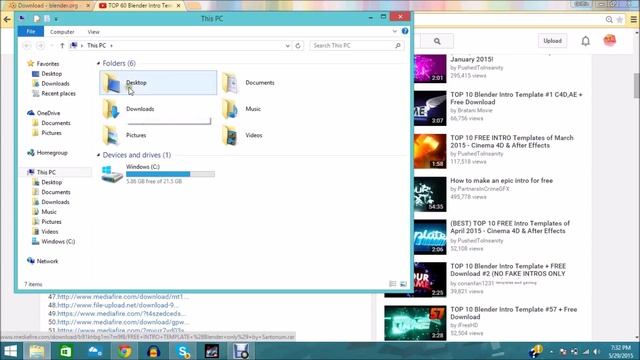Click the Explorer Help question mark icon

(405, 31)
